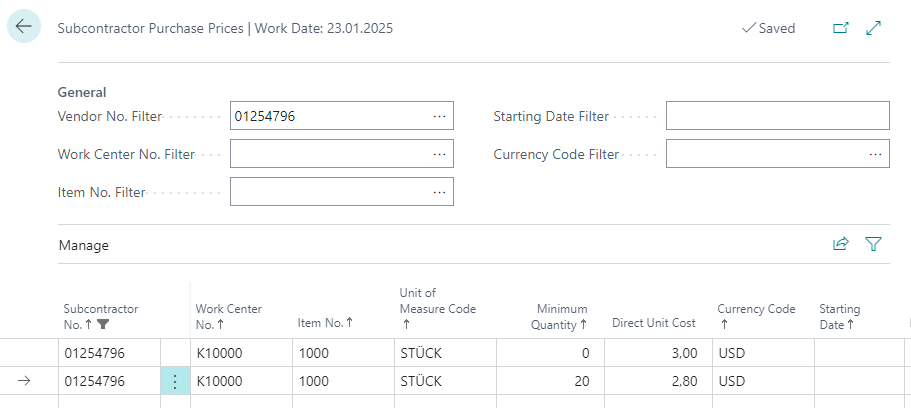The height and width of the screenshot is (408, 911).
Task: Open the Manage menu
Action: click(84, 245)
